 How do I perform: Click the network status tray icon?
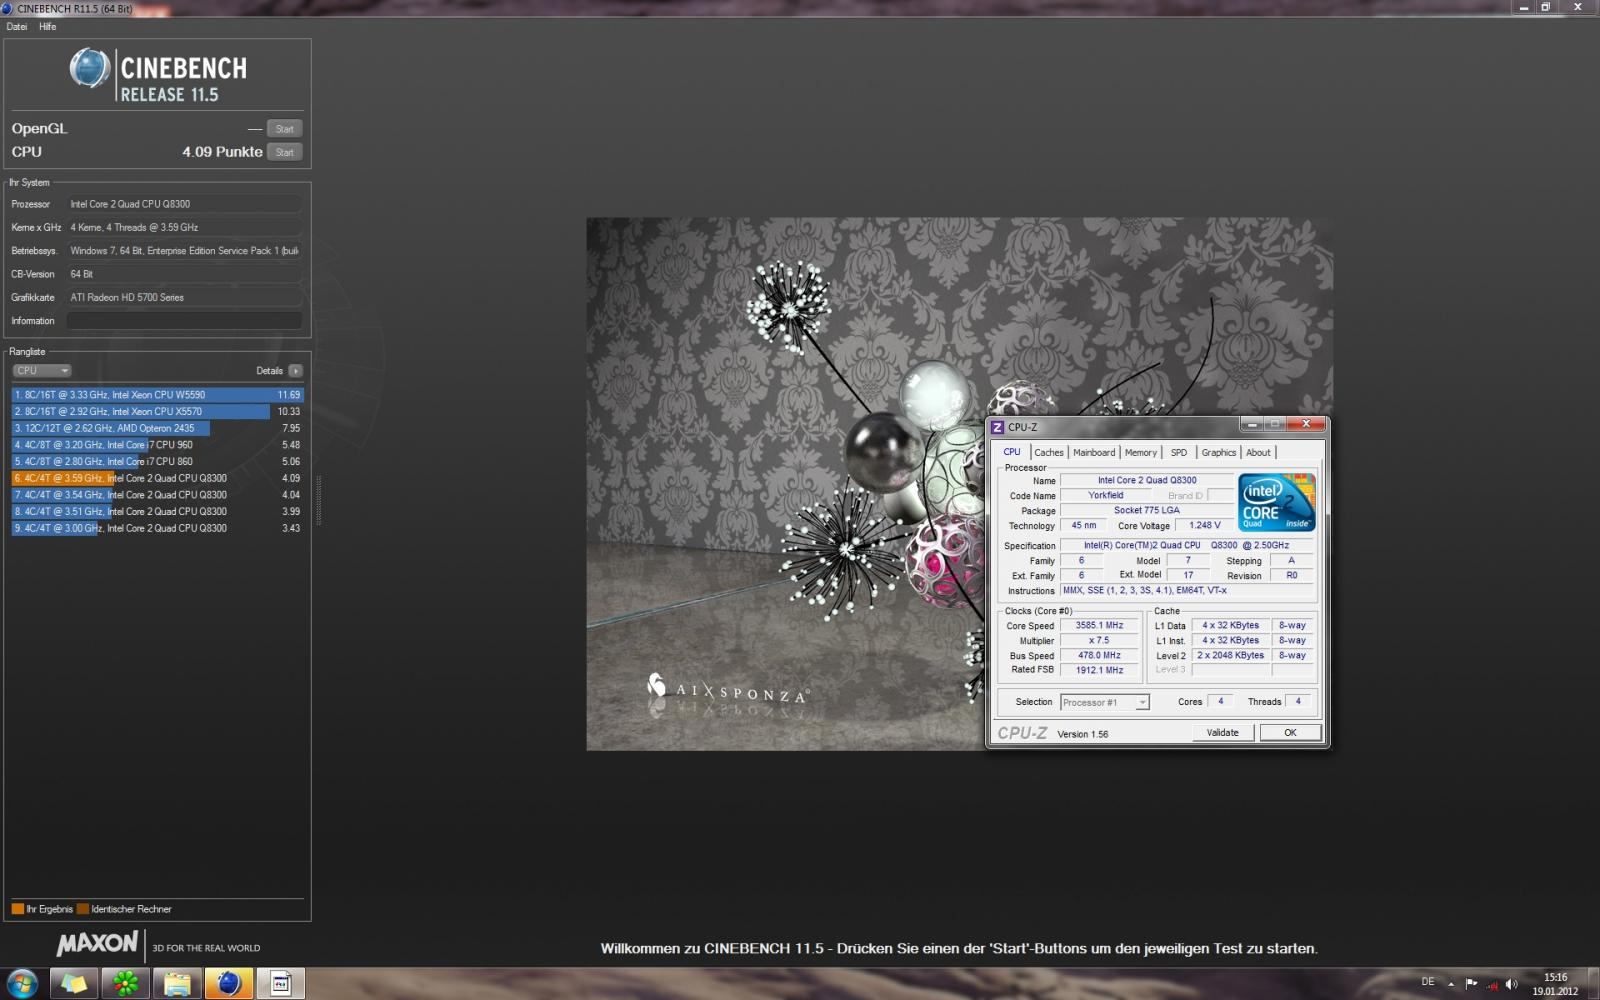[x=1492, y=984]
